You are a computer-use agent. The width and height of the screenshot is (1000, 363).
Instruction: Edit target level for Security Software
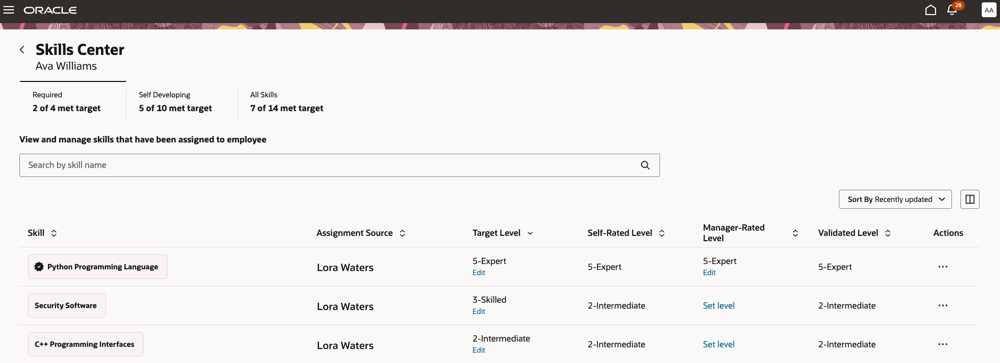coord(479,311)
